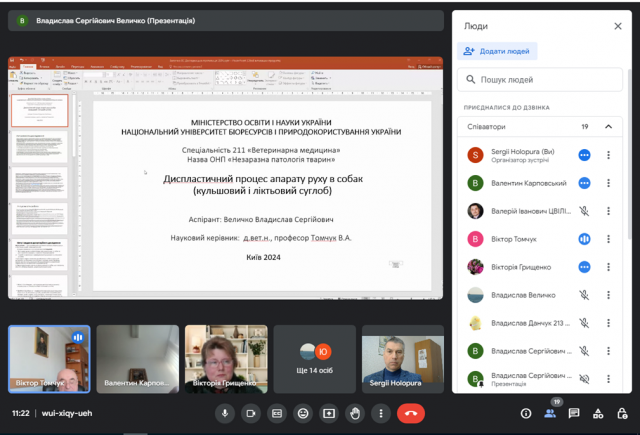Click the slide title Диспластичний процес
Screen dimensions: 640x435
tap(263, 184)
